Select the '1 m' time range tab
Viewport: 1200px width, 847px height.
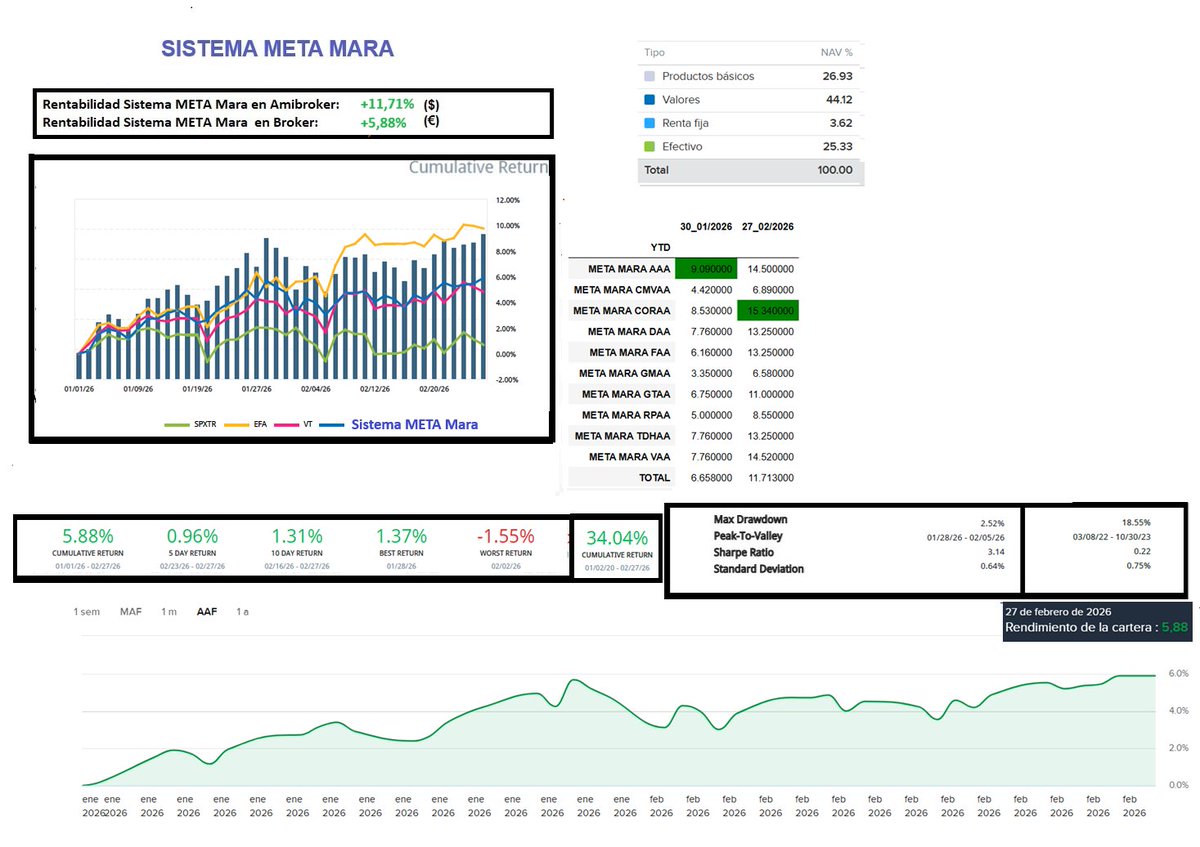pyautogui.click(x=169, y=611)
